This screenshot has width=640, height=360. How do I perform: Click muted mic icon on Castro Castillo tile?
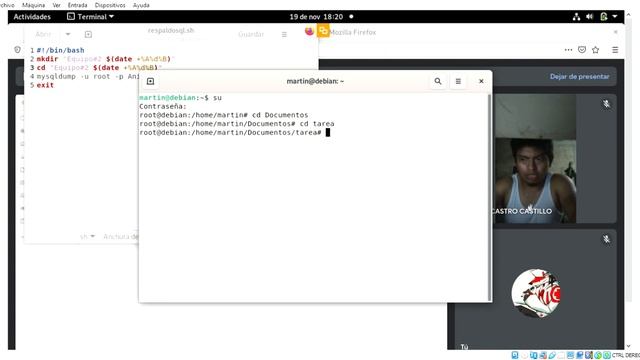click(x=607, y=104)
